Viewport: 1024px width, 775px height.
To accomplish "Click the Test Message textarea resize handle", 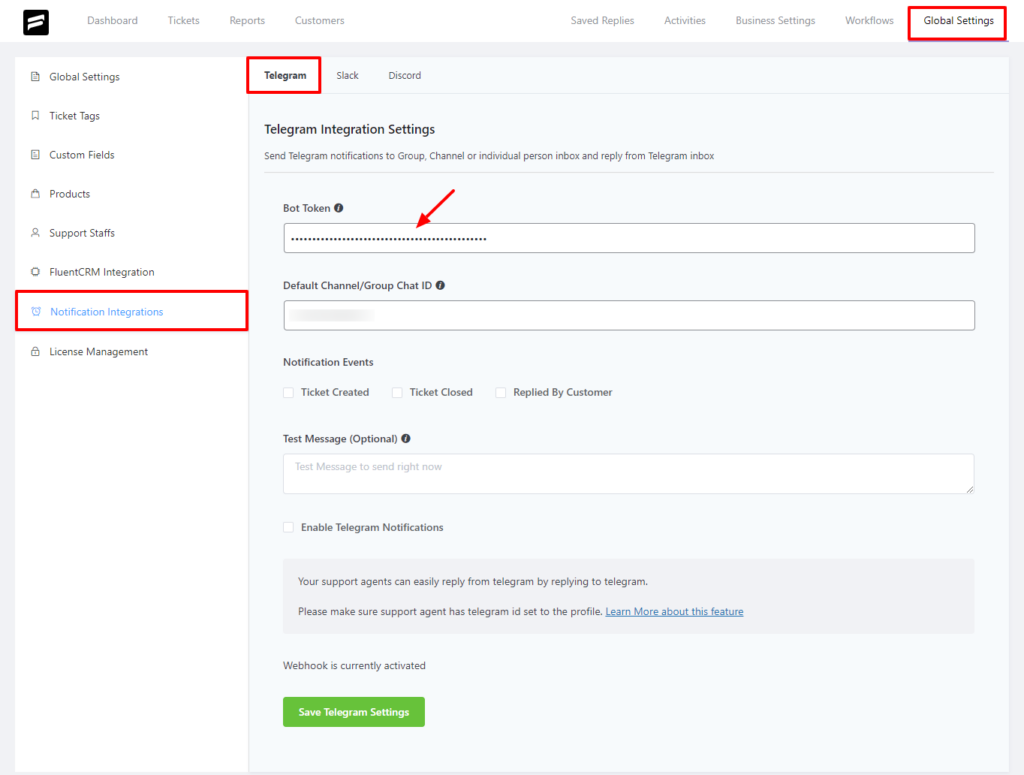I will click(970, 489).
